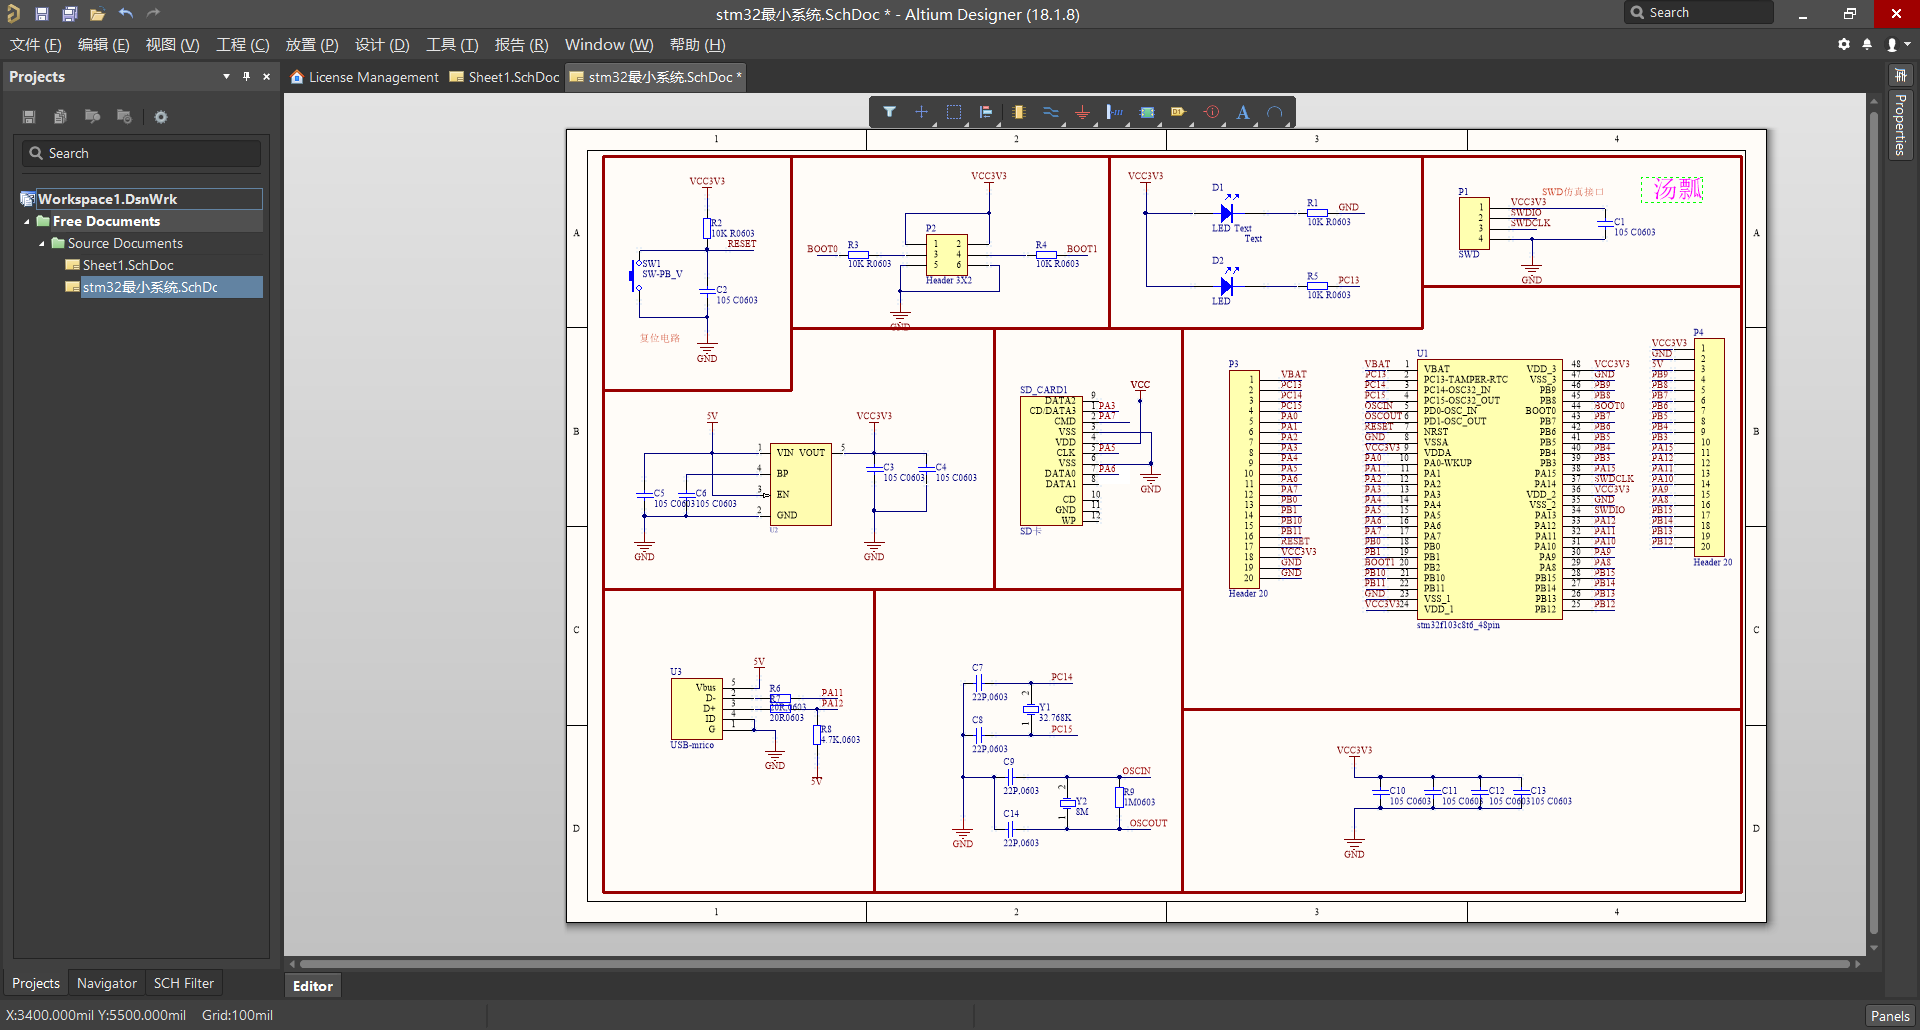The width and height of the screenshot is (1920, 1030).
Task: Open the 报告 (R) menu
Action: pos(521,45)
